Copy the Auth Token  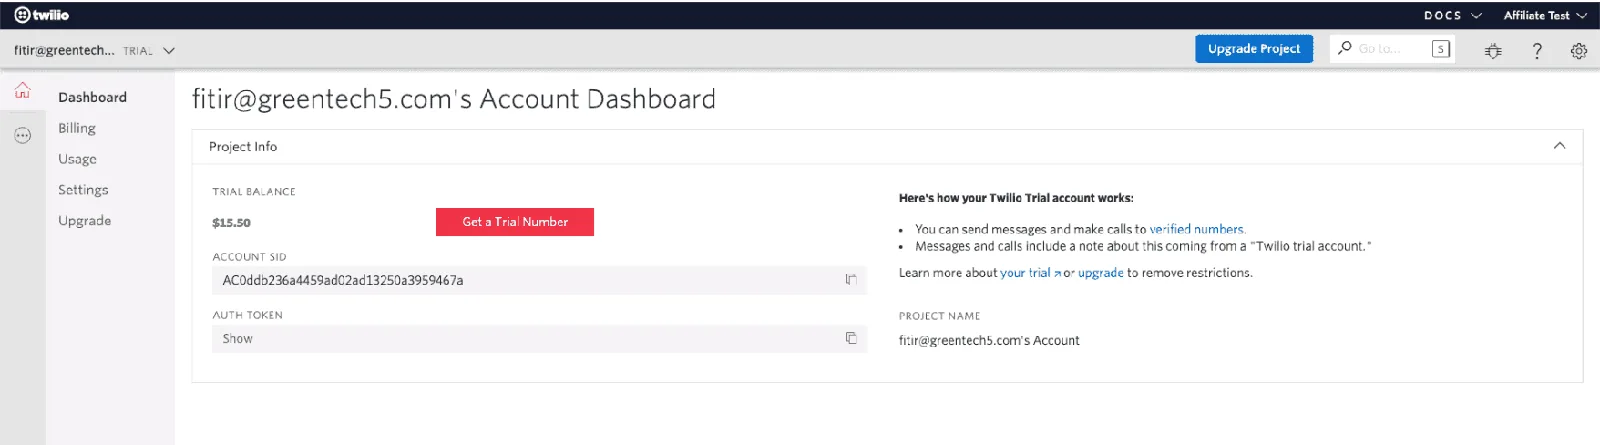tap(851, 338)
